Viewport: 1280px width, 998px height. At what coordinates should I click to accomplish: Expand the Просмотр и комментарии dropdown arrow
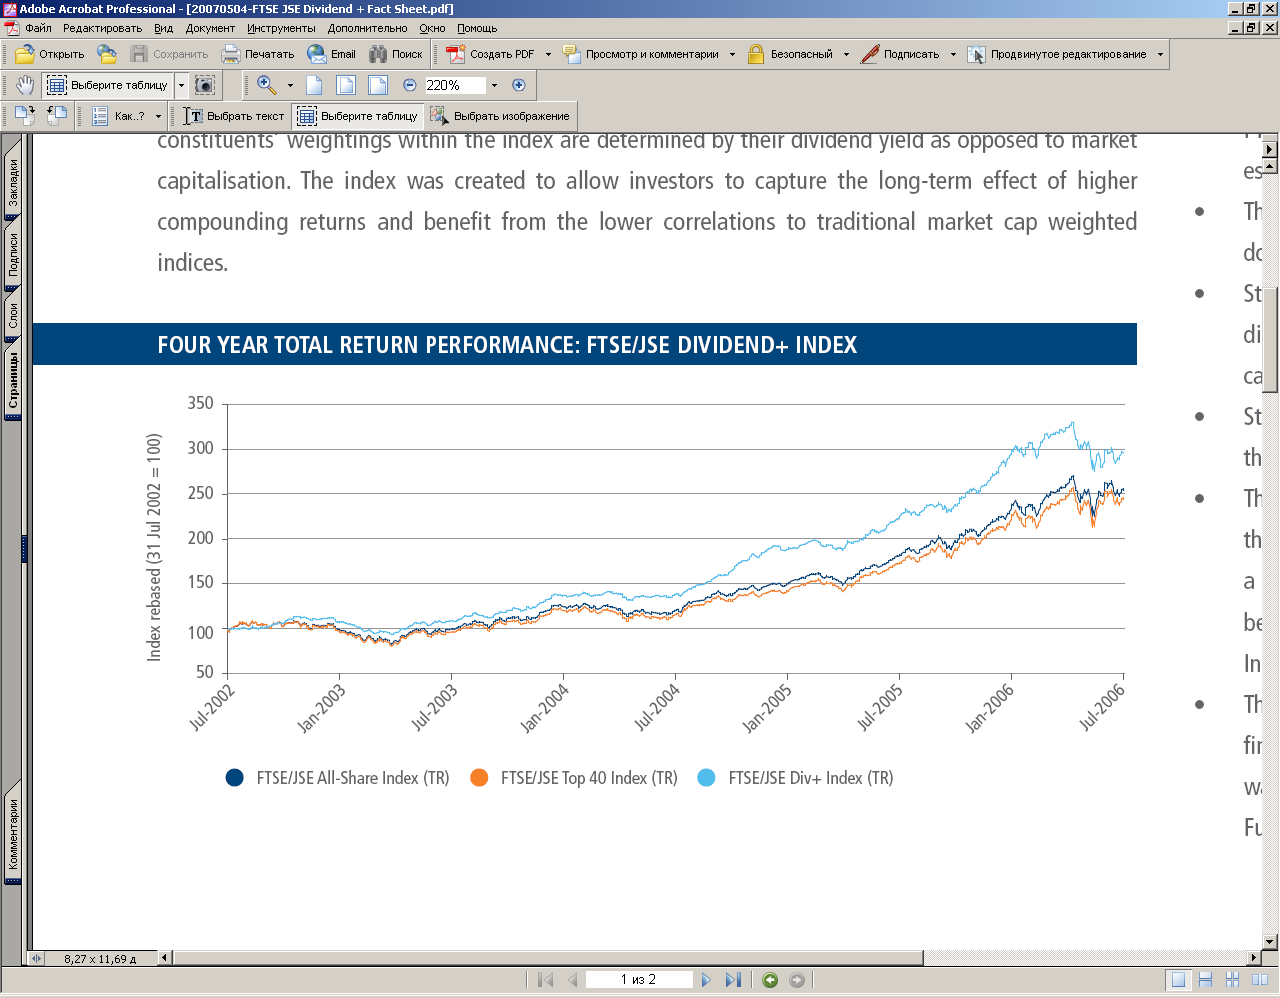pyautogui.click(x=732, y=54)
